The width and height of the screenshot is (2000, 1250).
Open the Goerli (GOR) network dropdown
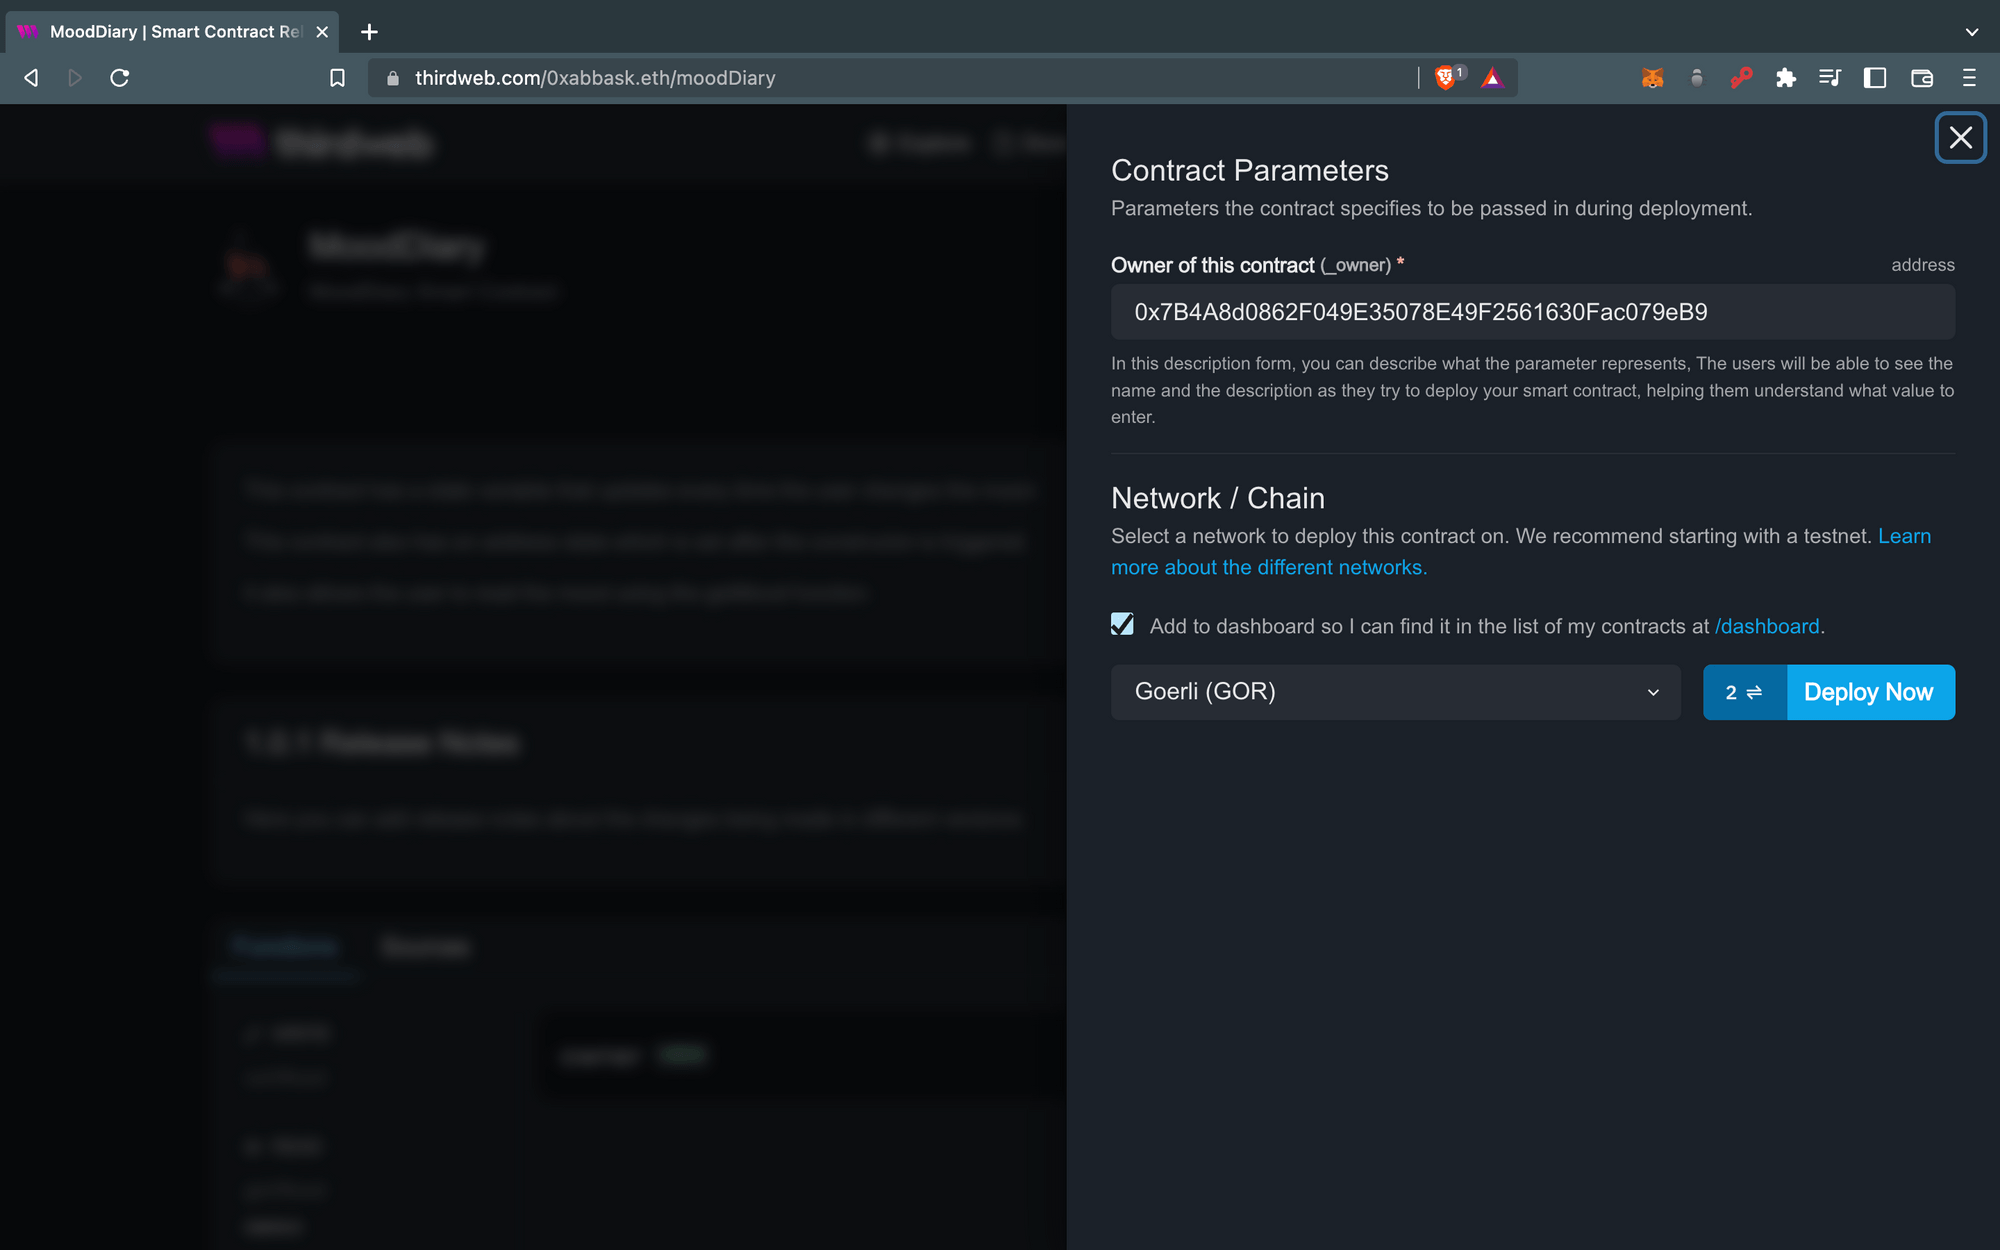(1396, 692)
